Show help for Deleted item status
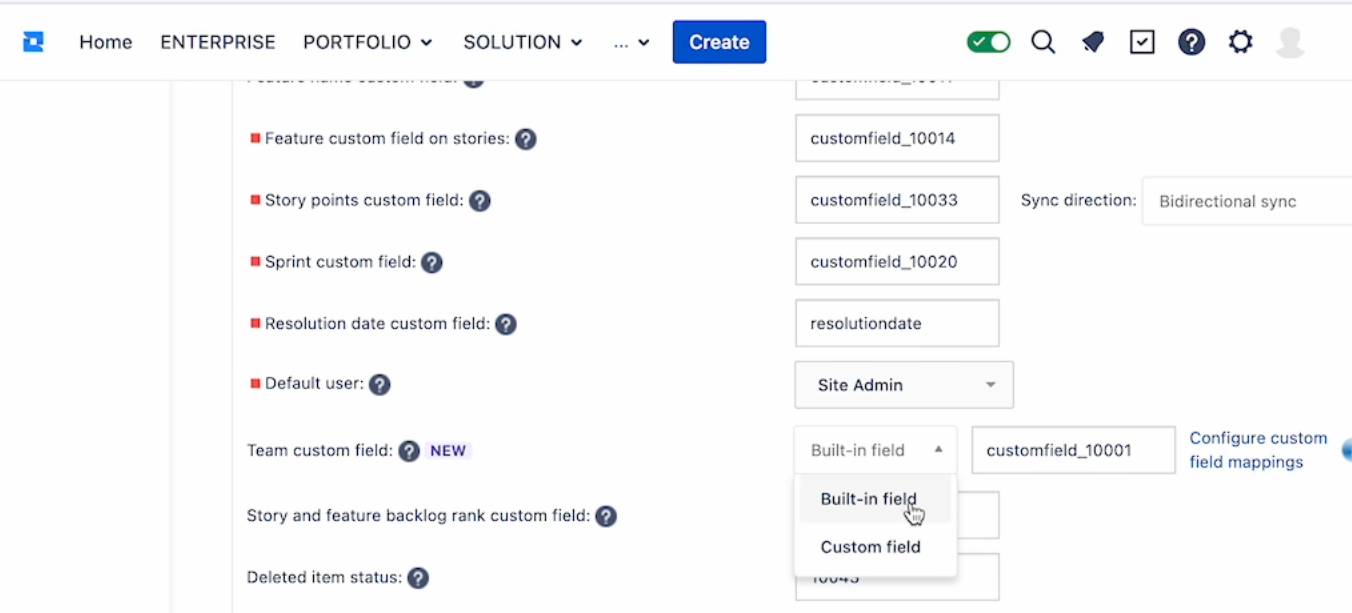Image resolution: width=1352 pixels, height=613 pixels. click(x=418, y=578)
